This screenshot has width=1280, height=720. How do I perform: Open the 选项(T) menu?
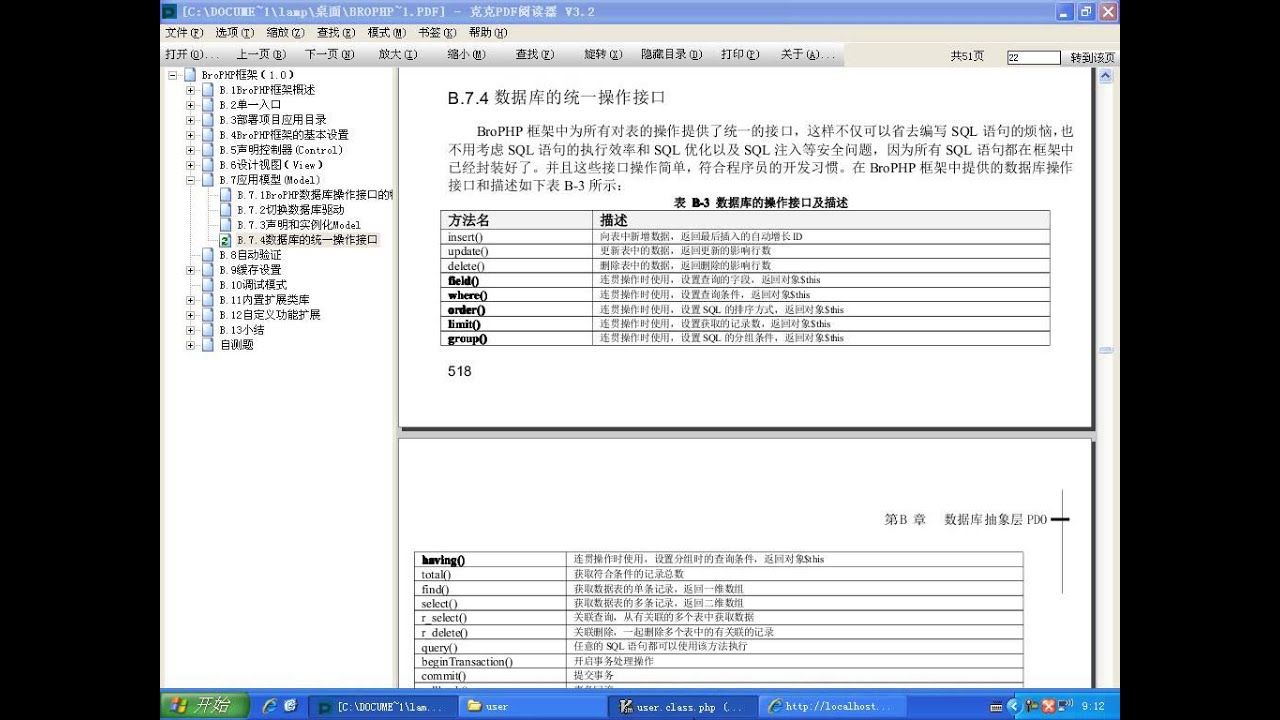point(235,33)
